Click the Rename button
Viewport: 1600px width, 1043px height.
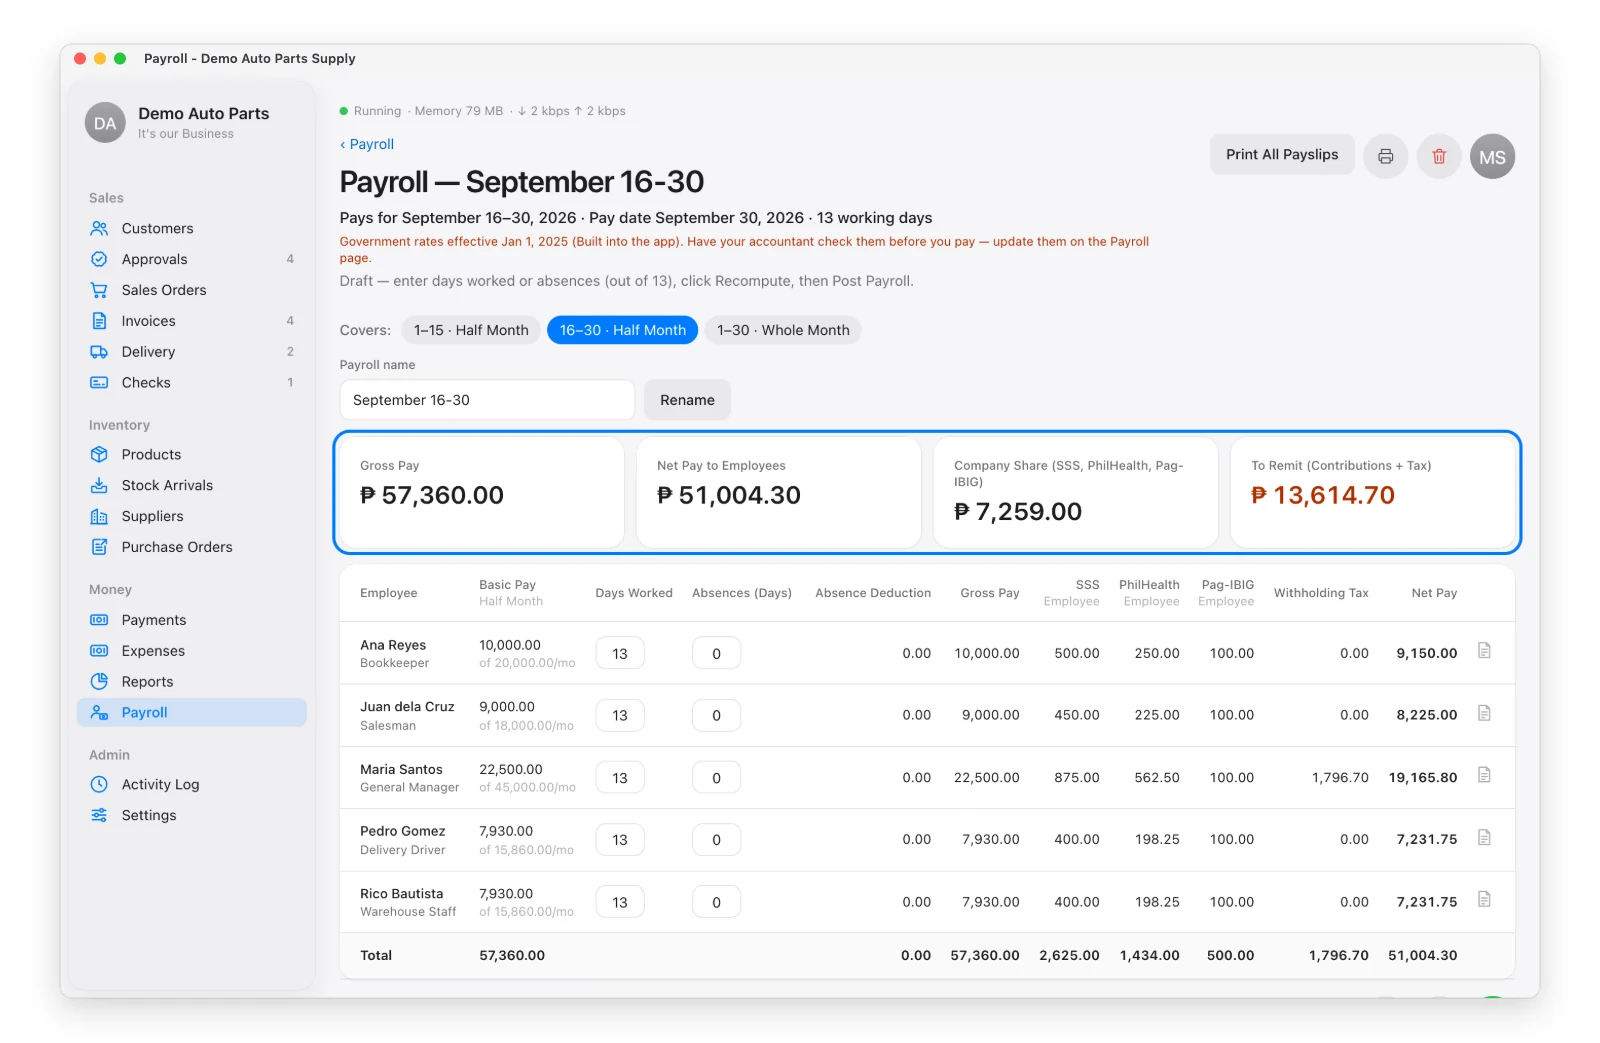pyautogui.click(x=687, y=400)
